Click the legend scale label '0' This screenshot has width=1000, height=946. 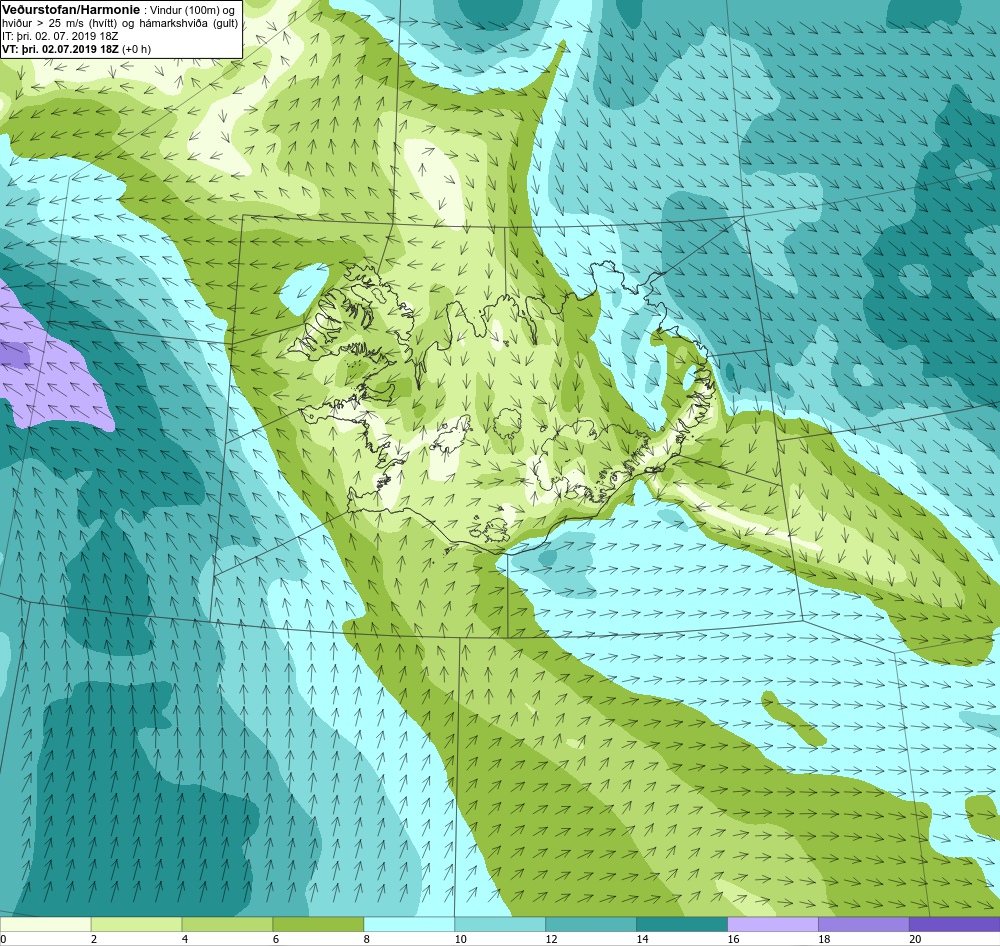[x=3, y=939]
